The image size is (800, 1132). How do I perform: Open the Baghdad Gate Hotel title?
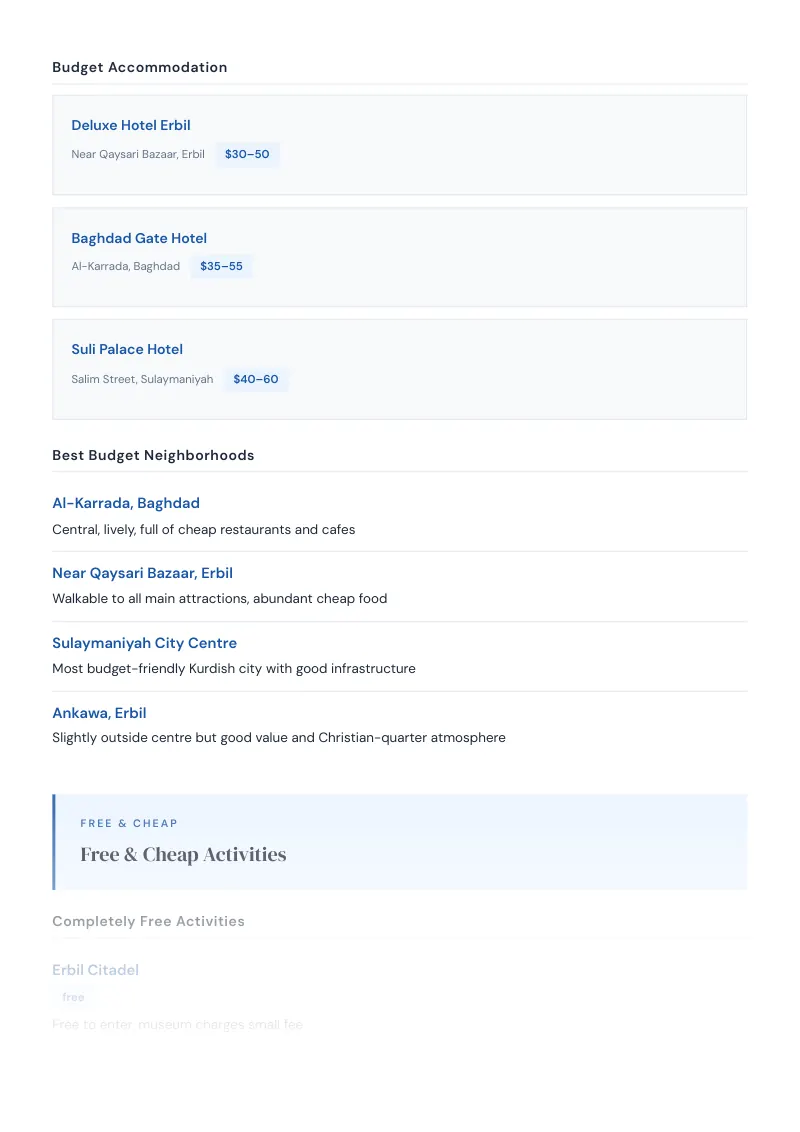[139, 238]
